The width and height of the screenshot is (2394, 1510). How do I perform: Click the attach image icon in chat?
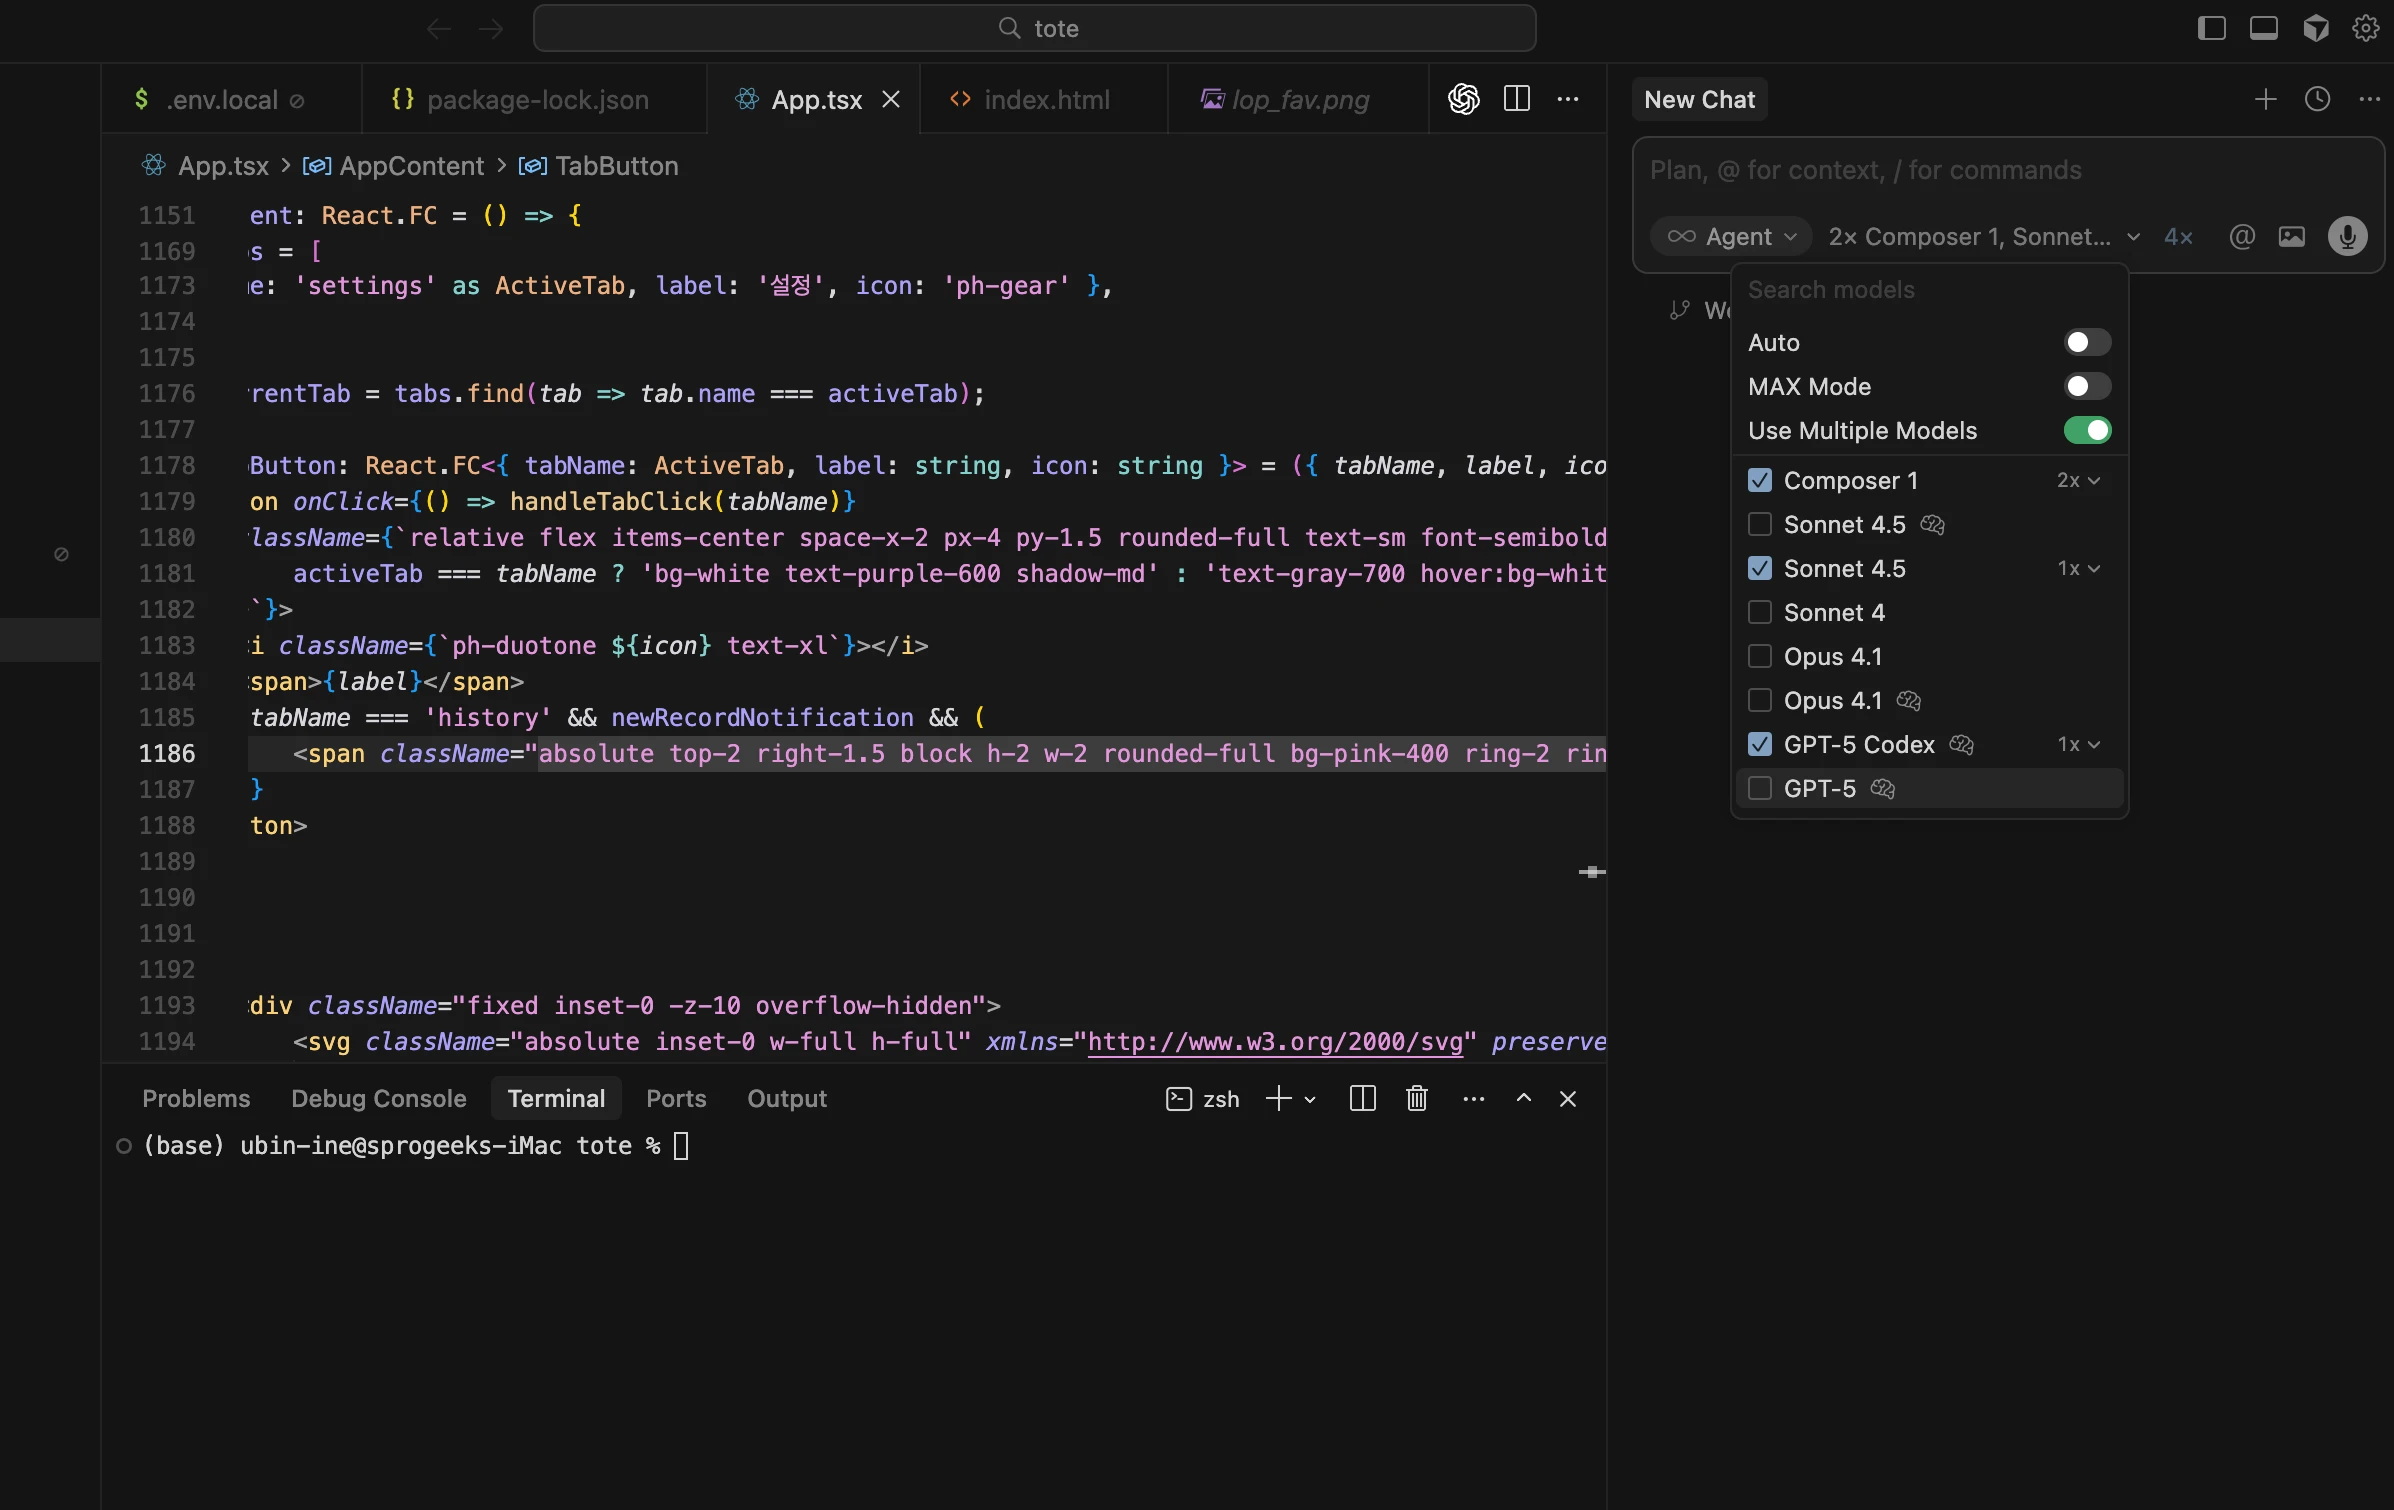2291,237
